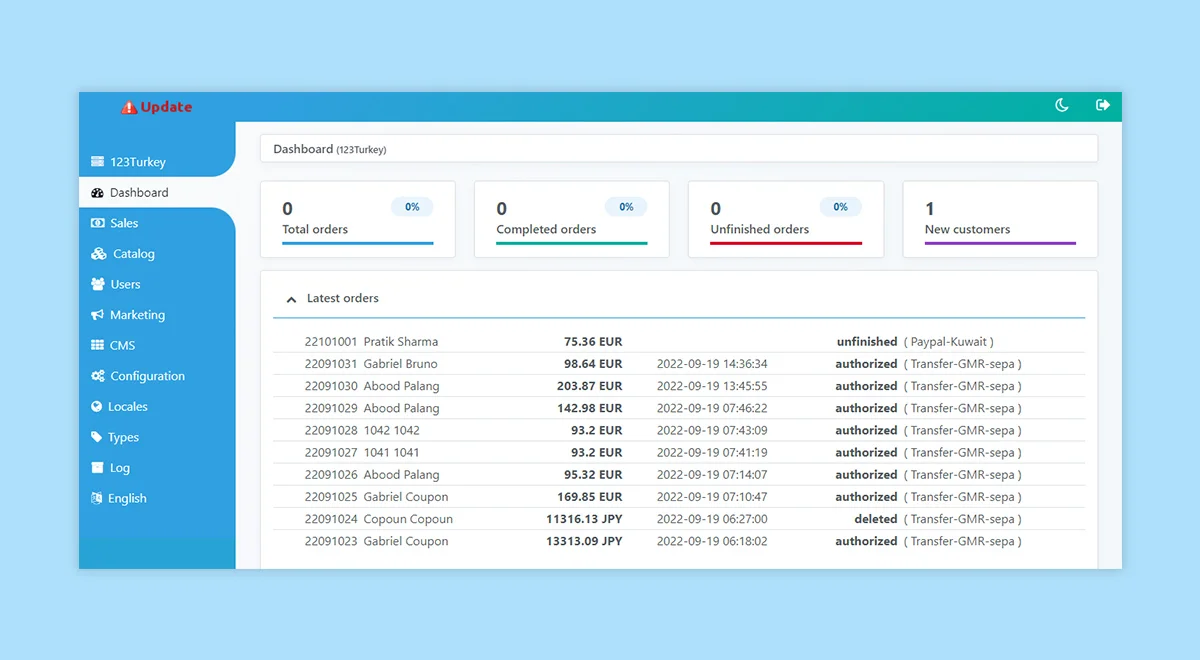This screenshot has height=660, width=1200.
Task: Collapse the Latest orders panel
Action: tap(290, 298)
